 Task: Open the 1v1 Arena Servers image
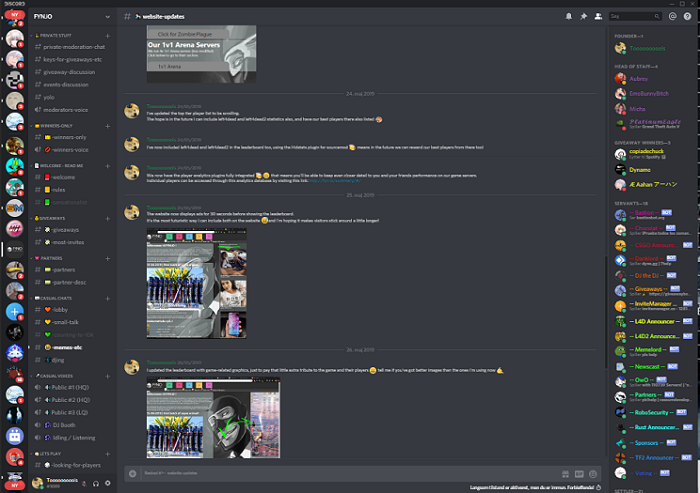tap(201, 54)
